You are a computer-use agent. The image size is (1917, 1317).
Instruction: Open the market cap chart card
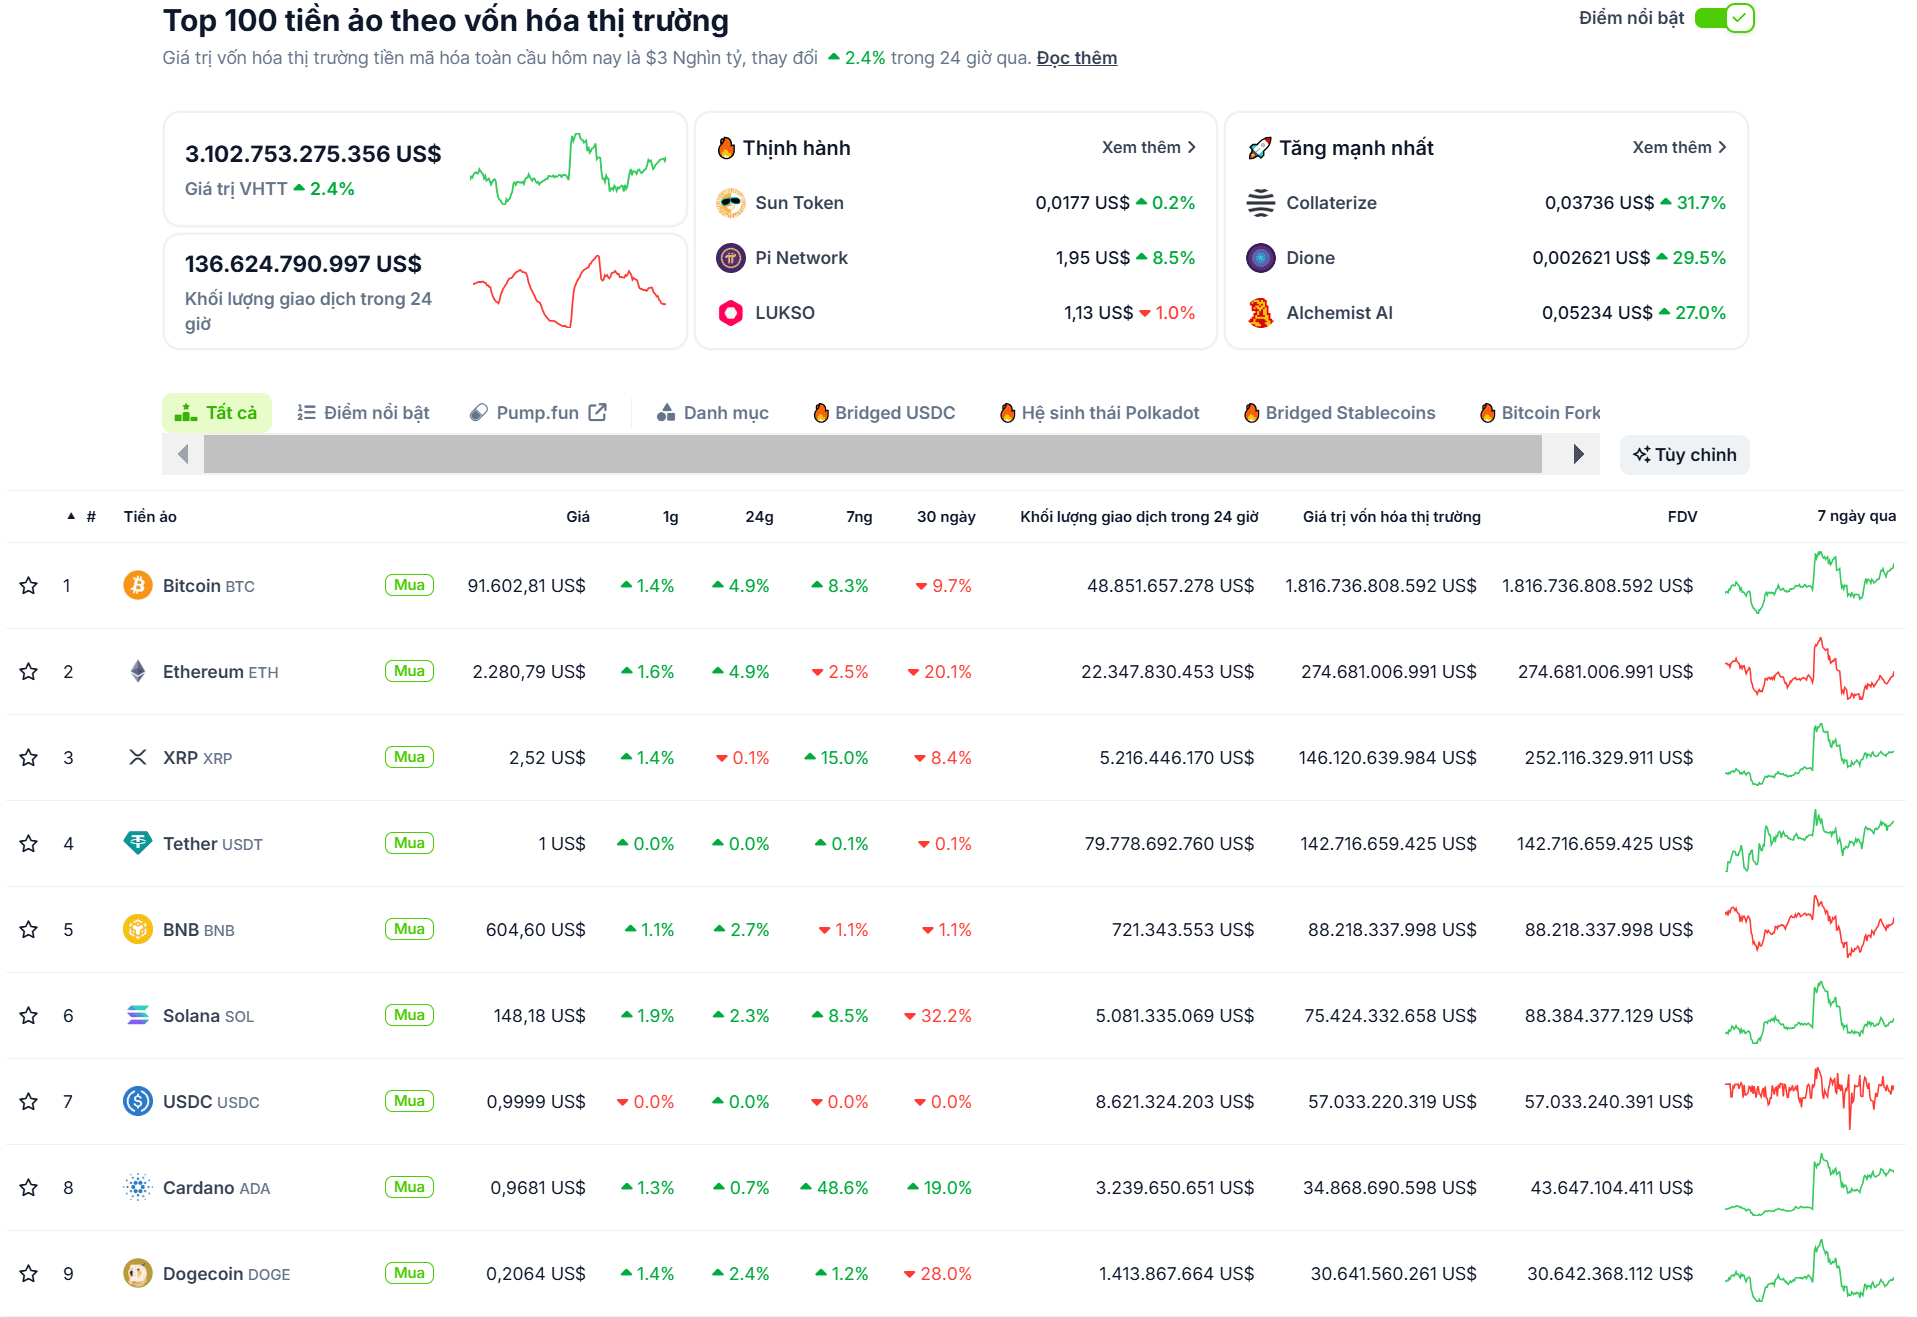point(425,169)
